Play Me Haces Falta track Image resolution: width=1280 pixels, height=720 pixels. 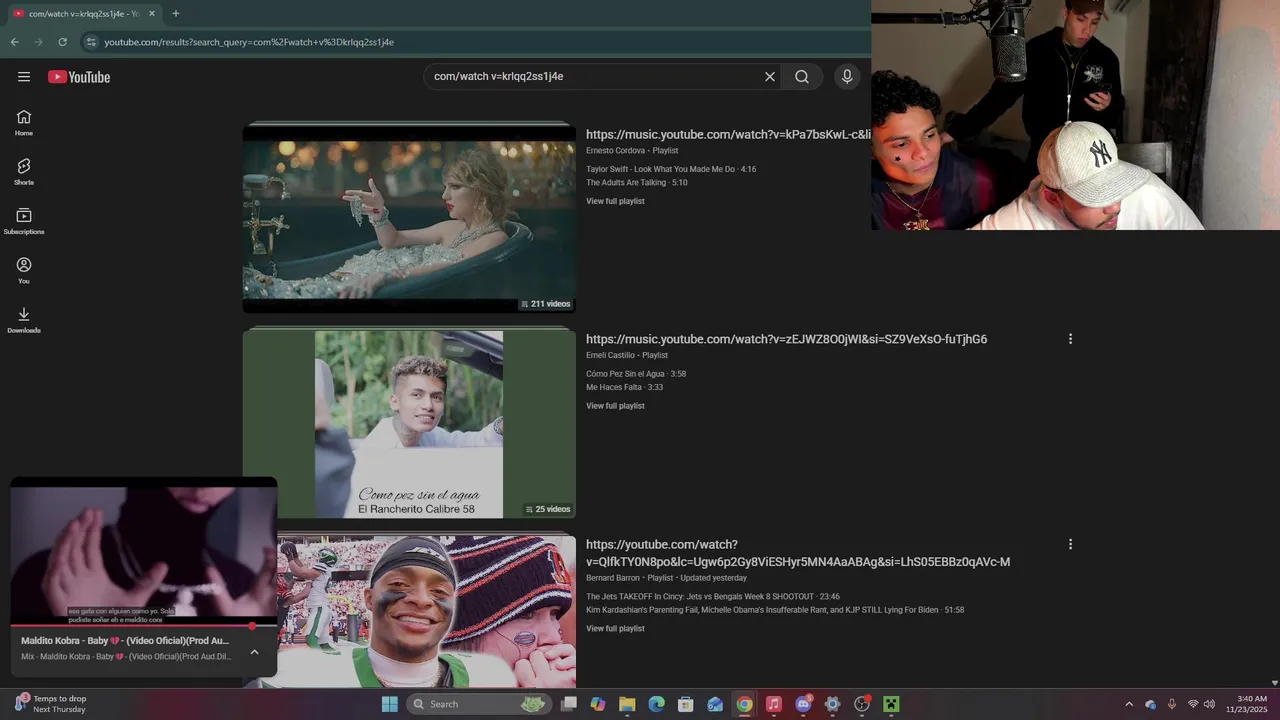[x=625, y=387]
